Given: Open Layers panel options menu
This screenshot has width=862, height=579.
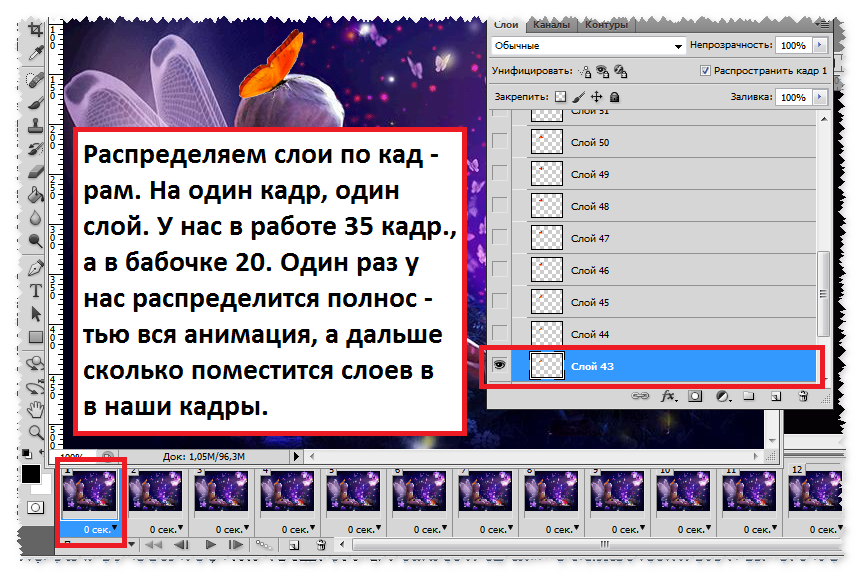Looking at the screenshot, I should 824,24.
